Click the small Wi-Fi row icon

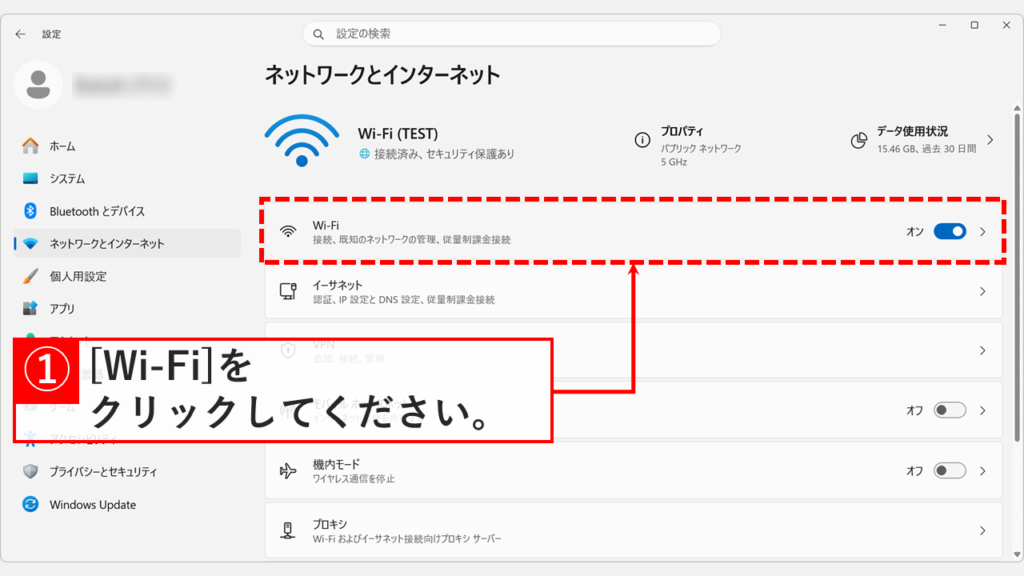pyautogui.click(x=288, y=231)
